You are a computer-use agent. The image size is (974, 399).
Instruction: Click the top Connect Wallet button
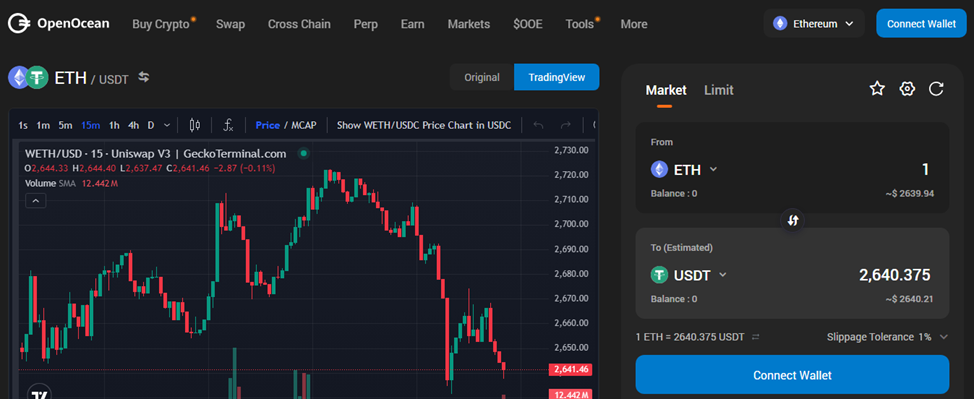point(921,24)
